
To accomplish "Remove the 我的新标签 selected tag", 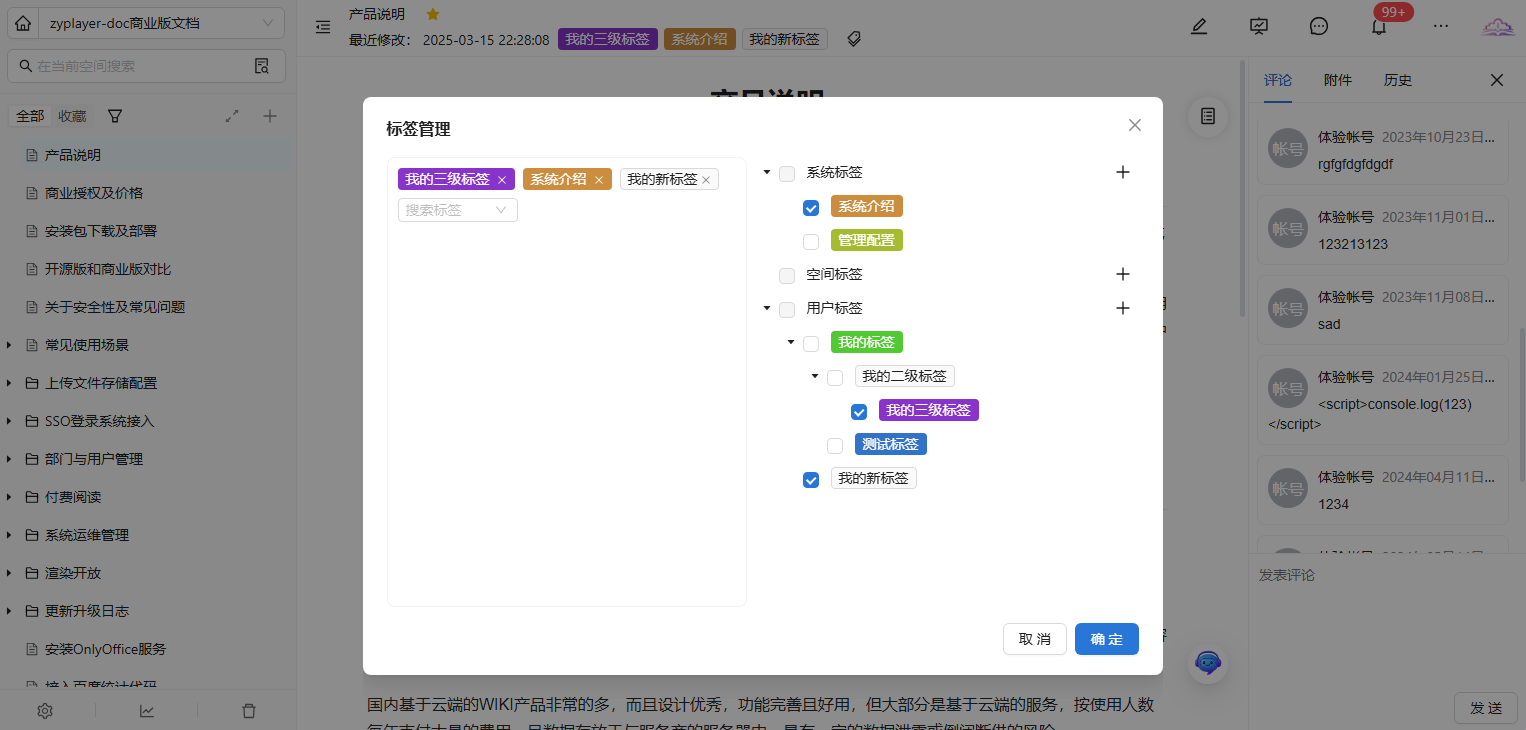I will (706, 180).
